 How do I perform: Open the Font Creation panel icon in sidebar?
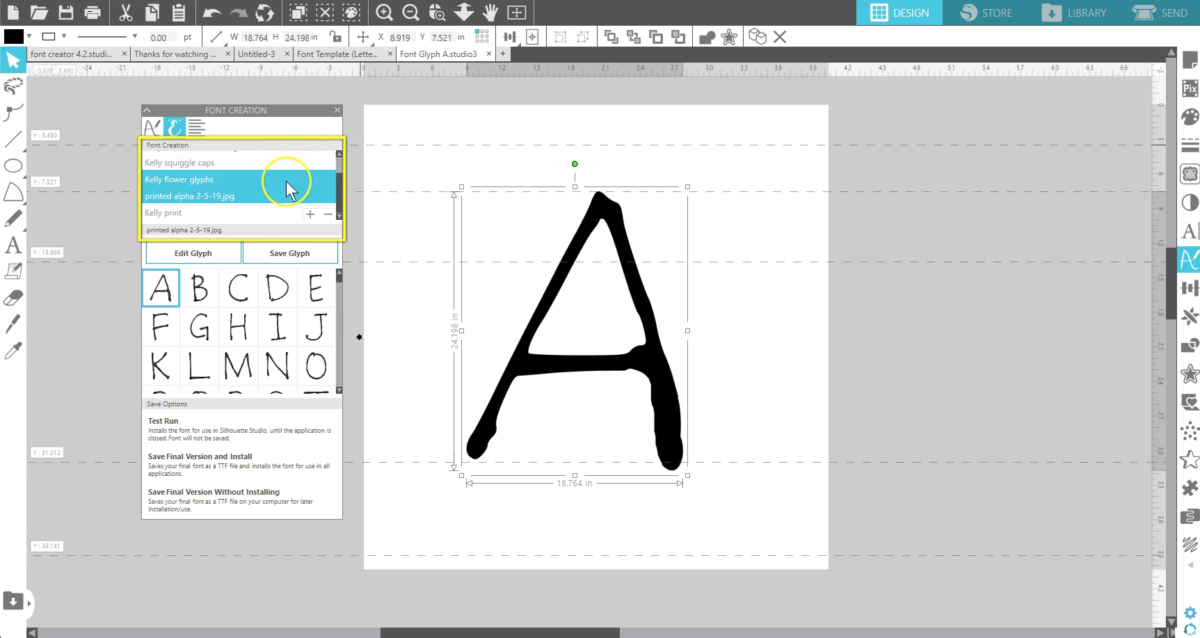click(x=1190, y=260)
